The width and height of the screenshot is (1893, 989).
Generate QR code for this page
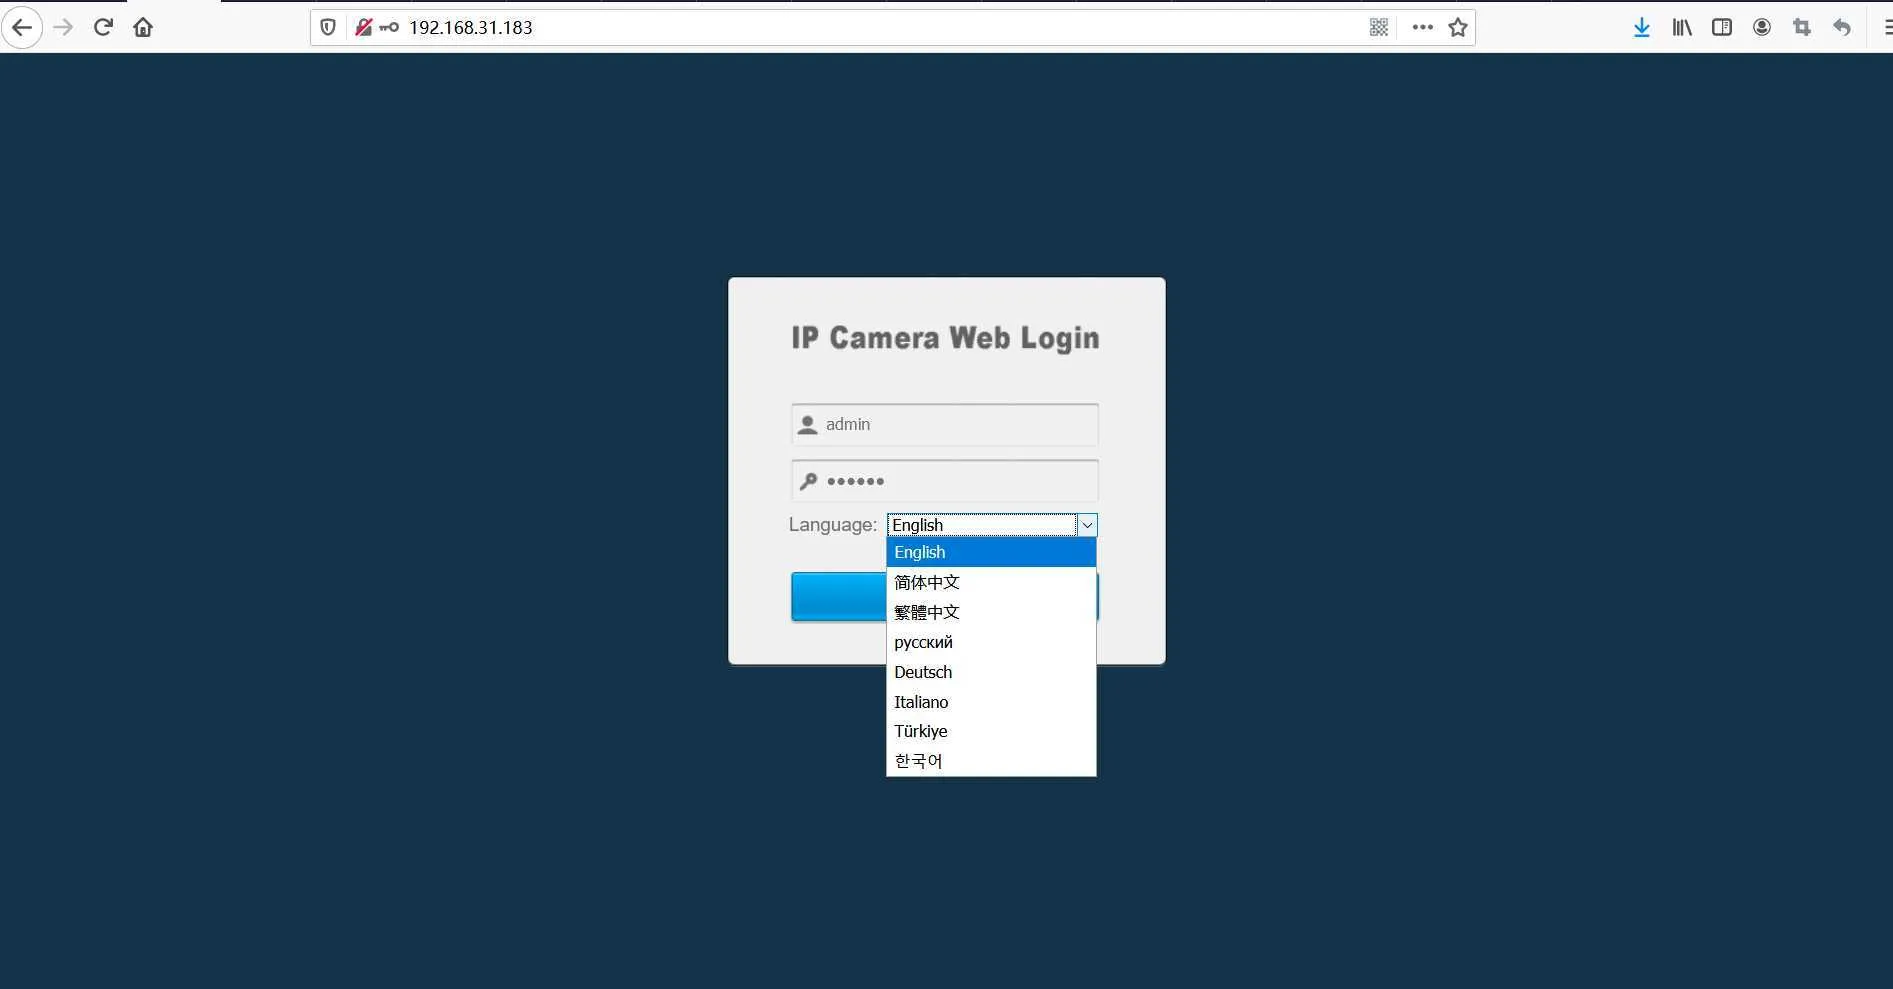[x=1379, y=27]
